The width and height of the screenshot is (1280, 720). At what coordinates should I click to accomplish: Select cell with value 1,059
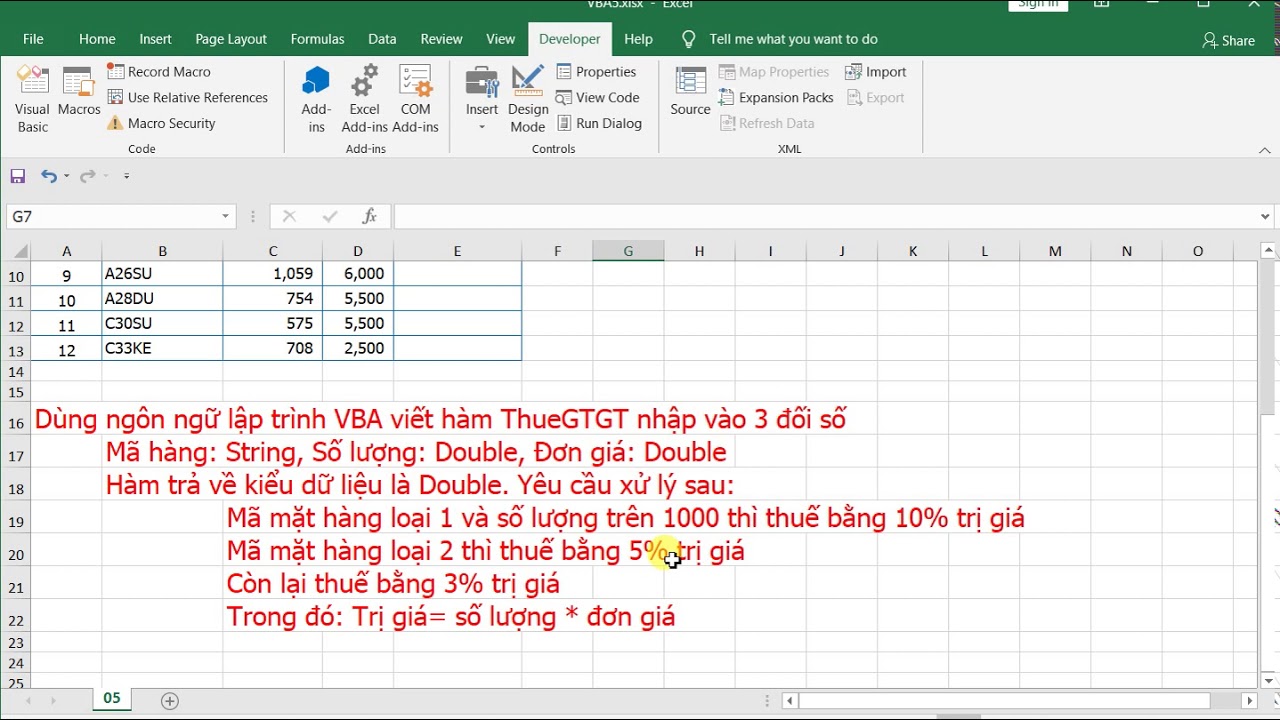pyautogui.click(x=273, y=274)
